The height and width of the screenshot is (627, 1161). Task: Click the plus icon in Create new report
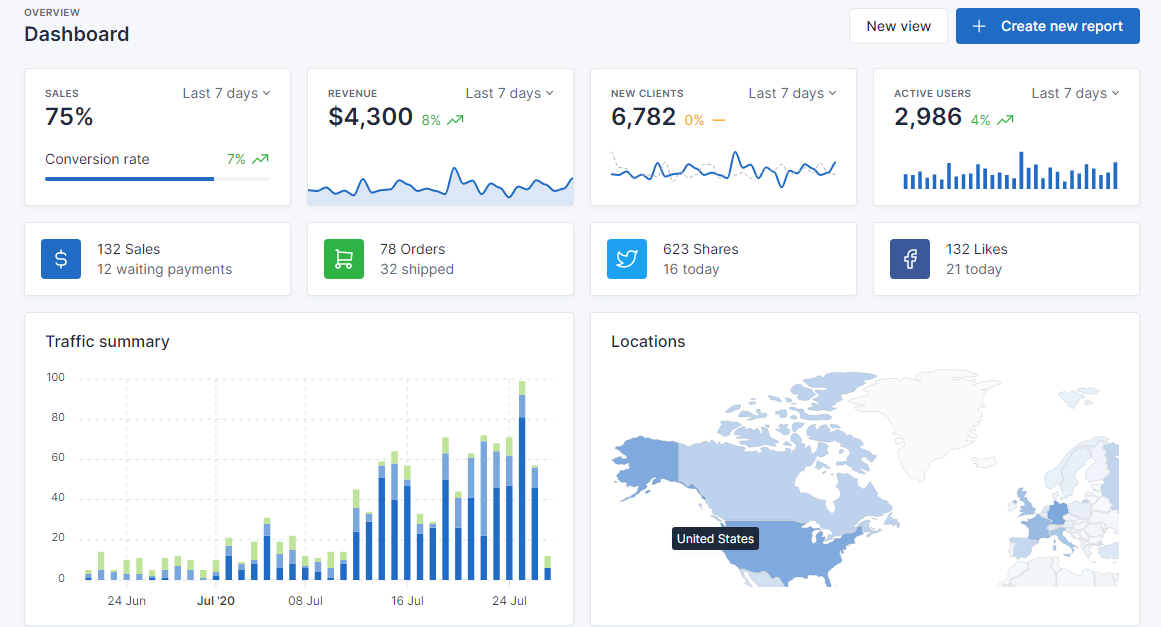pos(979,27)
